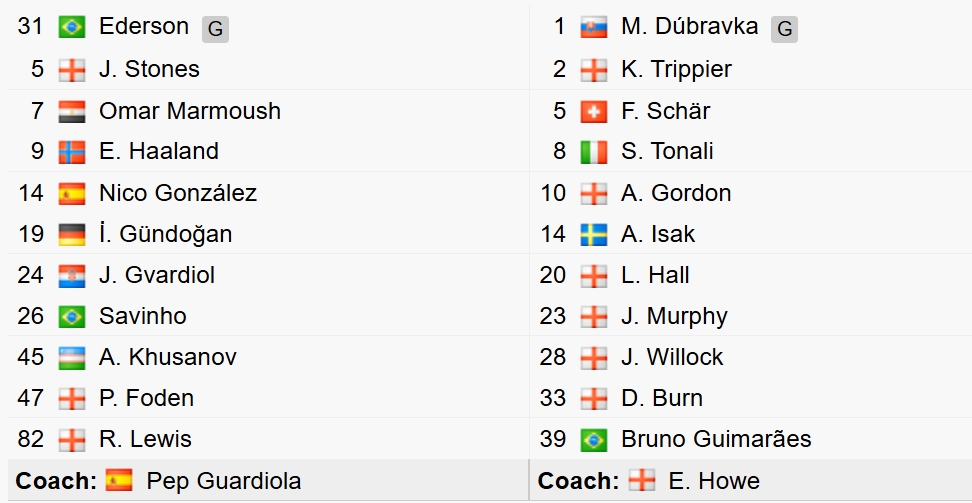This screenshot has height=503, width=972.
Task: Open coach E. Howe's profile
Action: (x=714, y=481)
